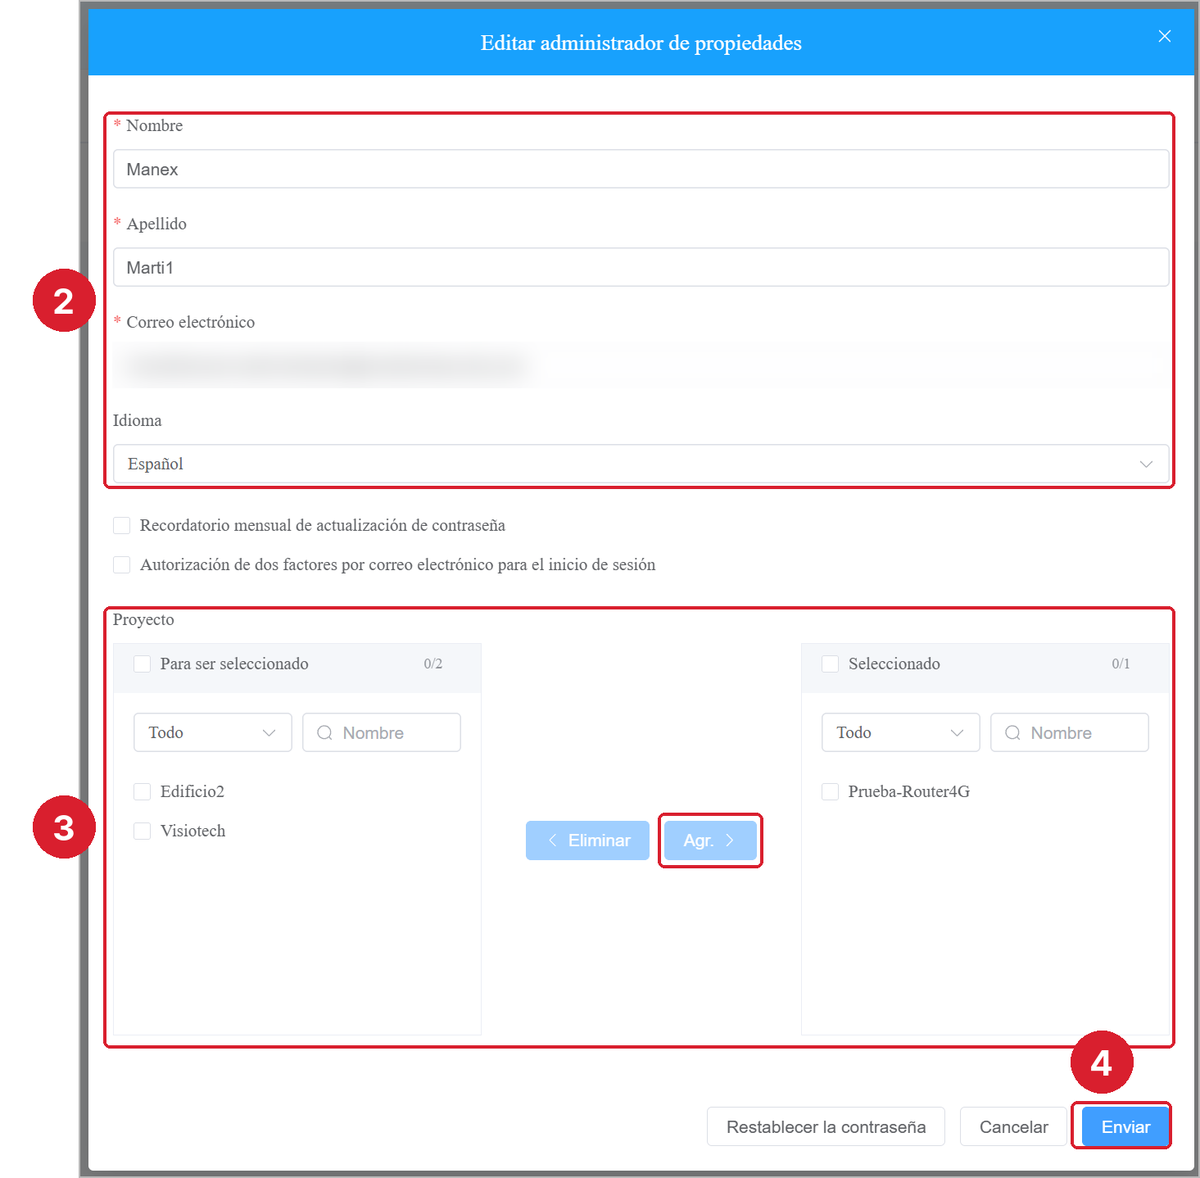Viewport: 1200px width, 1178px height.
Task: Click the Enviar button
Action: [1126, 1127]
